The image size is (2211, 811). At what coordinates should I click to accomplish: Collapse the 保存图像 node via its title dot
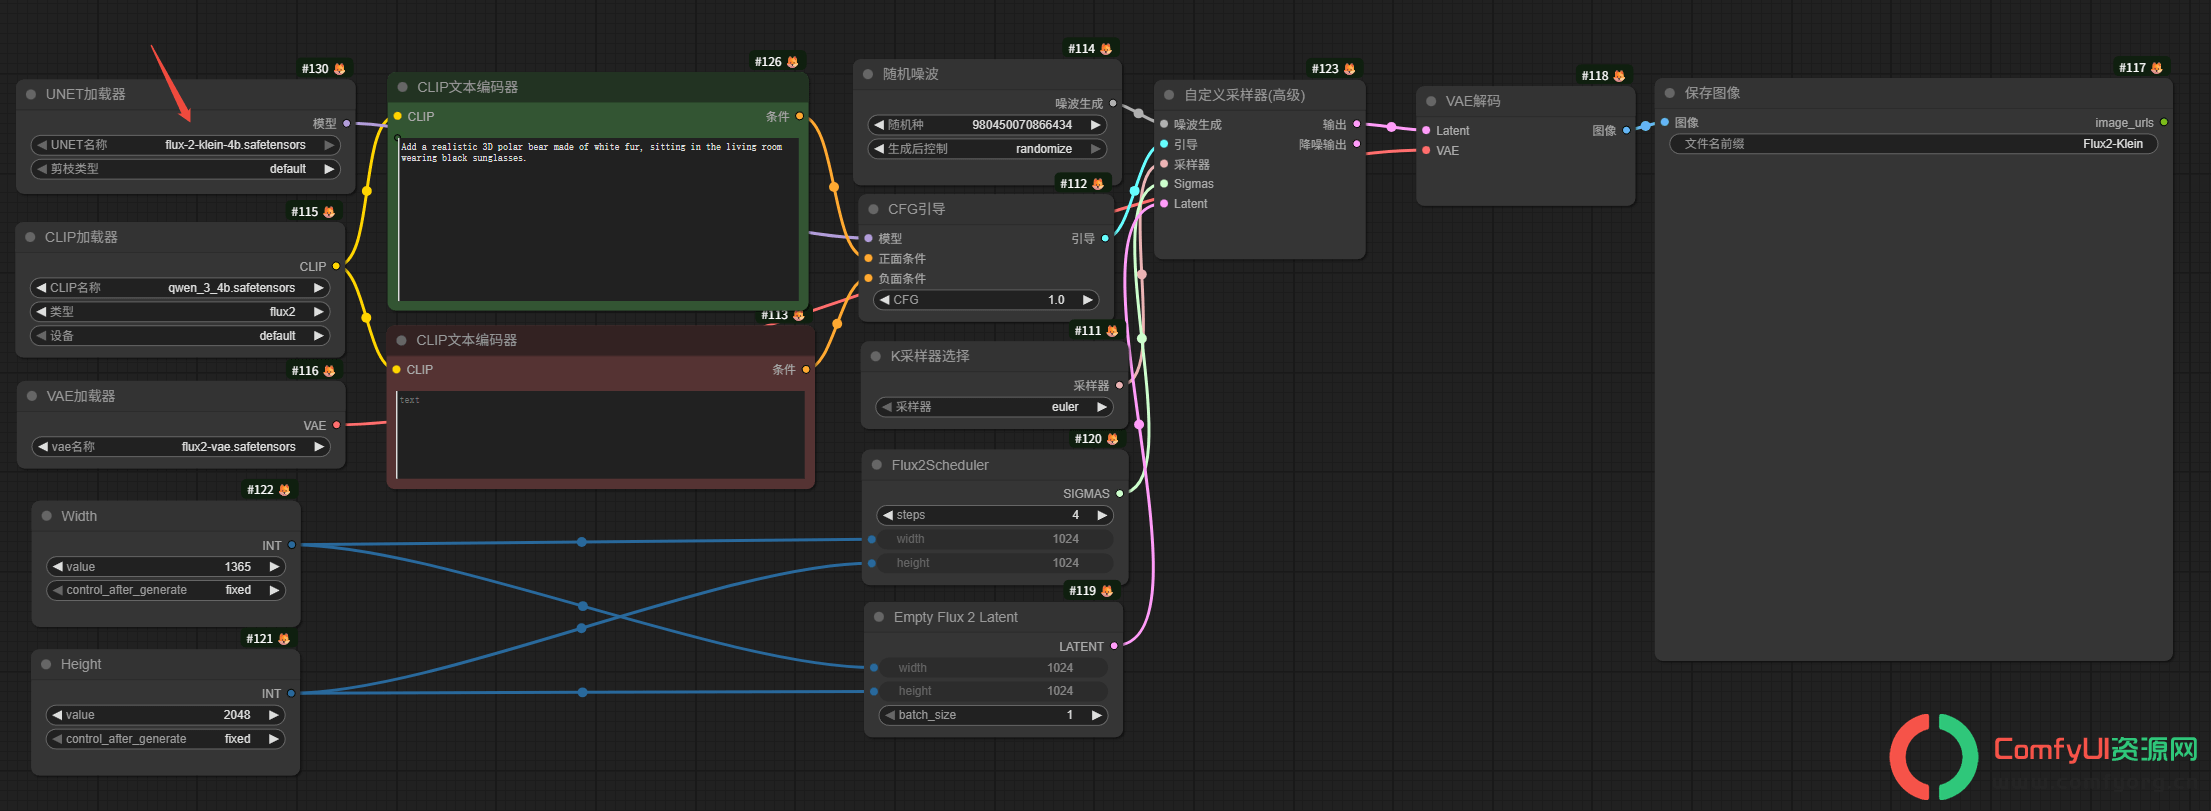[x=1670, y=93]
